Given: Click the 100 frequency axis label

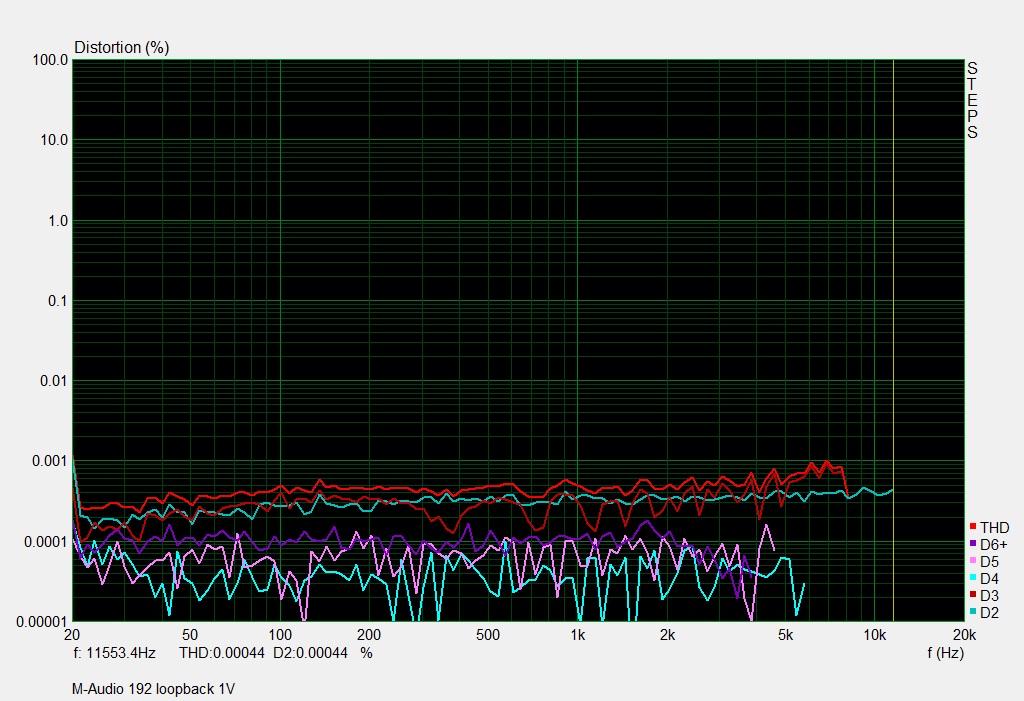Looking at the screenshot, I should coord(280,635).
